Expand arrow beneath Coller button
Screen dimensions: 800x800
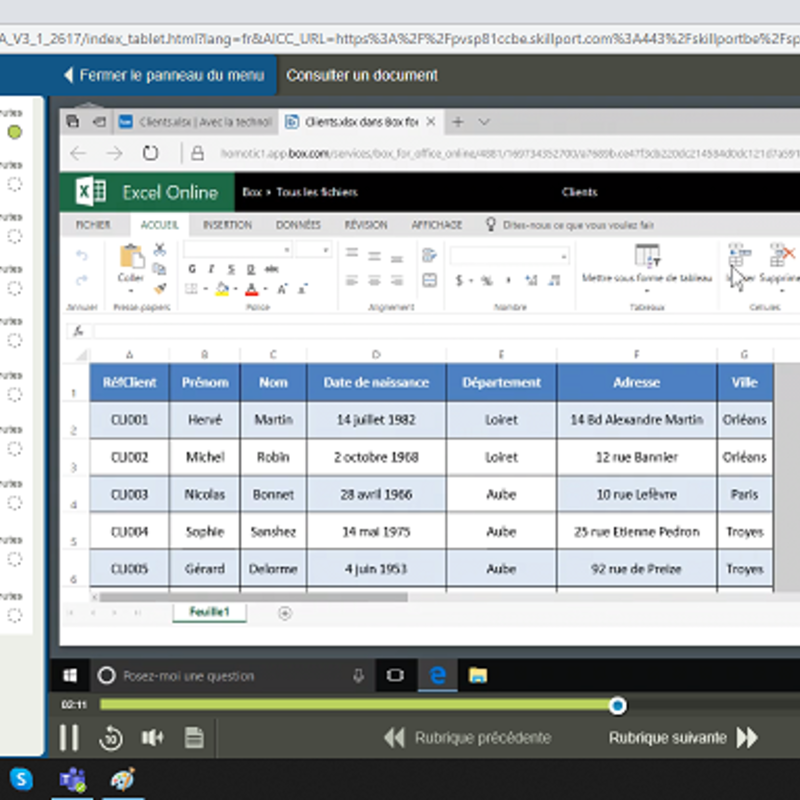(131, 291)
